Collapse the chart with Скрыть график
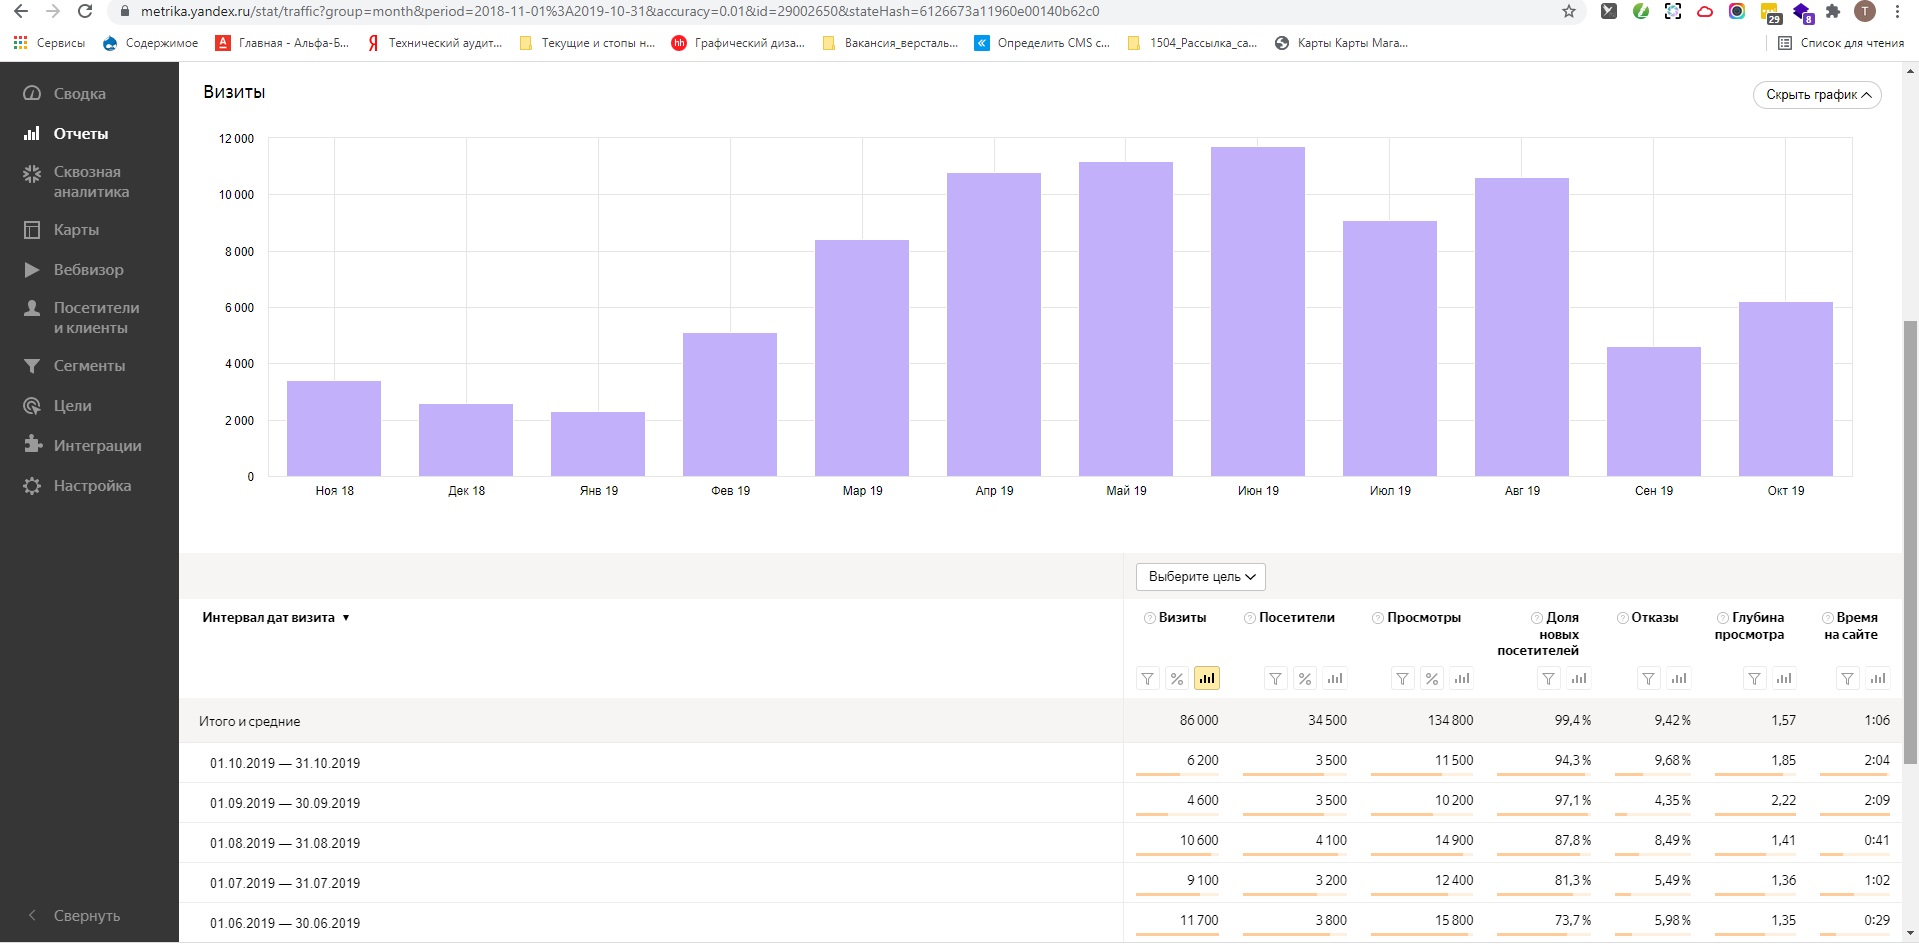 pyautogui.click(x=1817, y=95)
